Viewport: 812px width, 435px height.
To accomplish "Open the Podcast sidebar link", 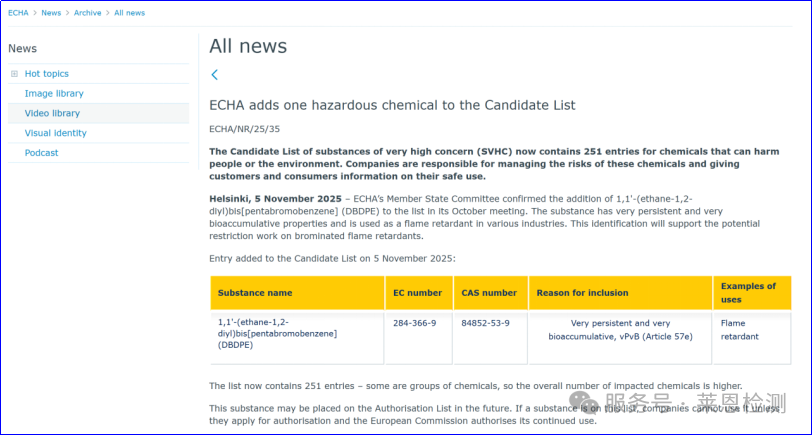I will [41, 153].
